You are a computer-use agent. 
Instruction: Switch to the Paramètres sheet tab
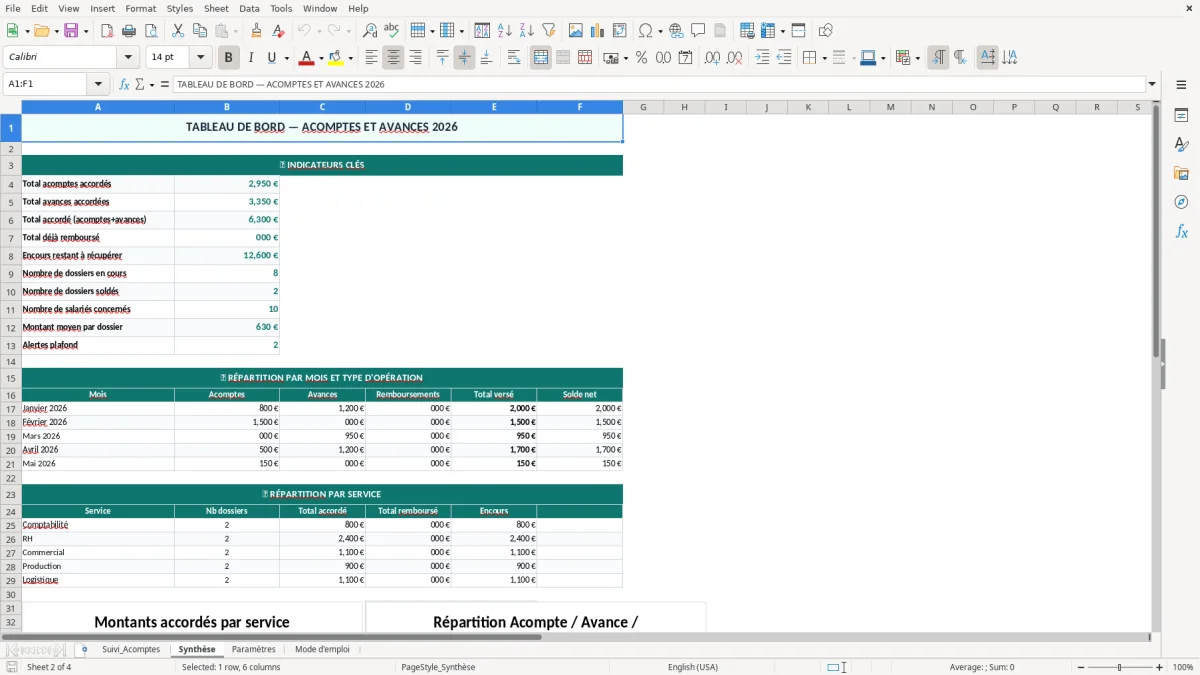pyautogui.click(x=253, y=649)
